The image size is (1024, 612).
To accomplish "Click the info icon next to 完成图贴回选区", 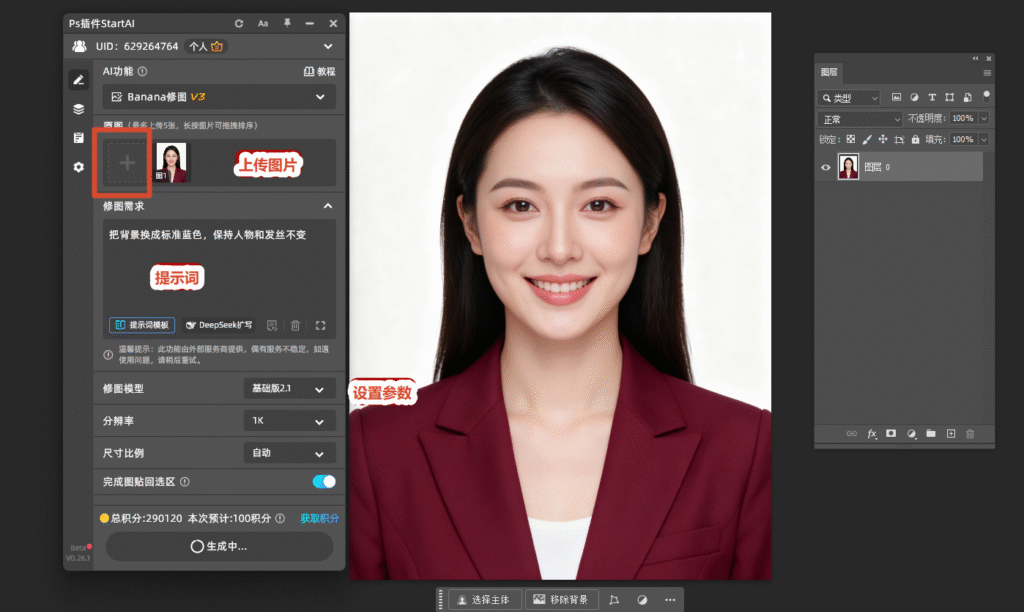I will (185, 482).
